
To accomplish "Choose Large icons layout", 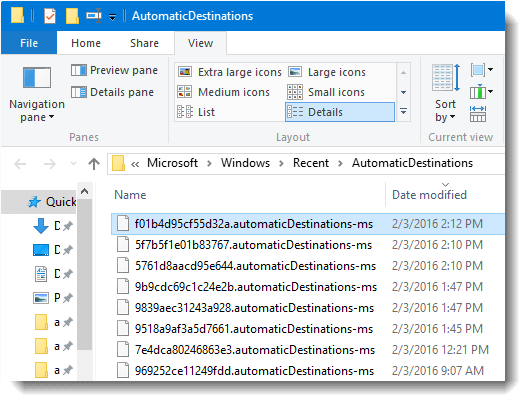I will 327,72.
